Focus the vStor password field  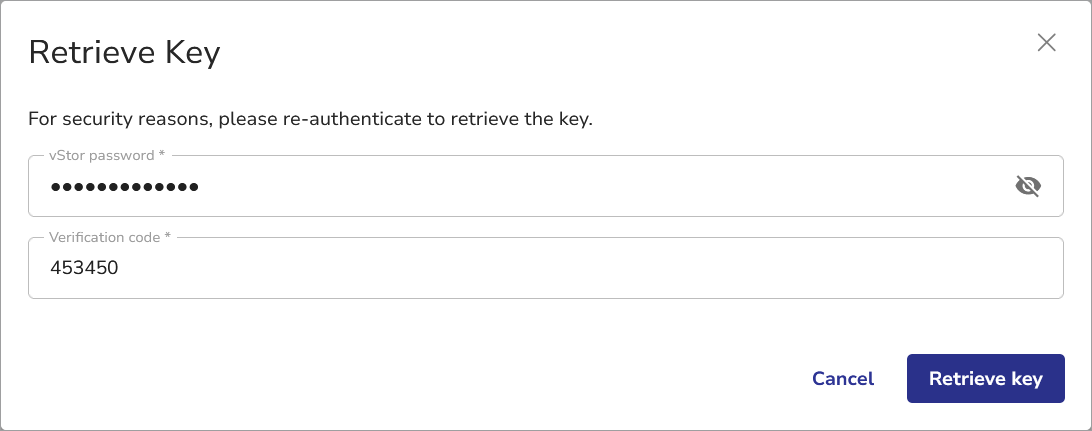click(x=500, y=186)
